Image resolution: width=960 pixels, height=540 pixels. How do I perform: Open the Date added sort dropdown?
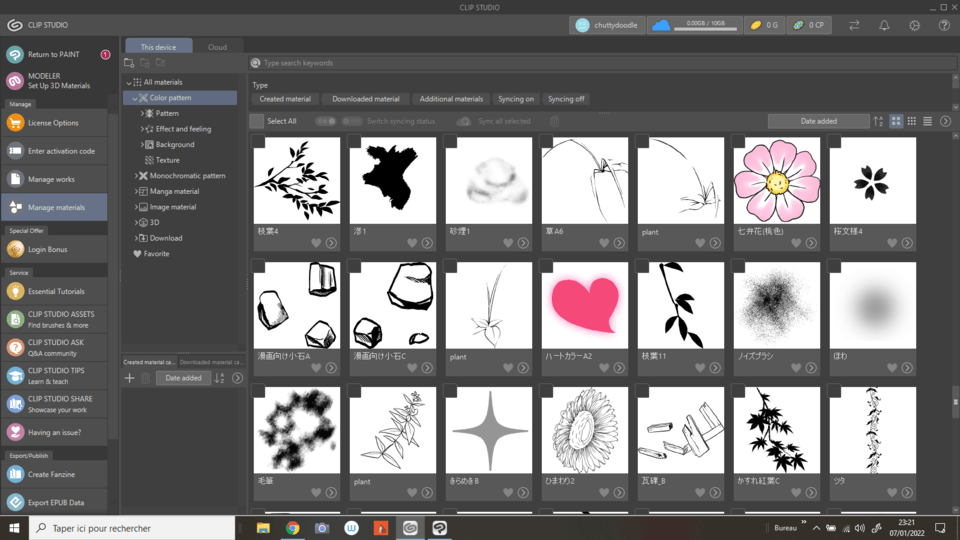coord(819,121)
